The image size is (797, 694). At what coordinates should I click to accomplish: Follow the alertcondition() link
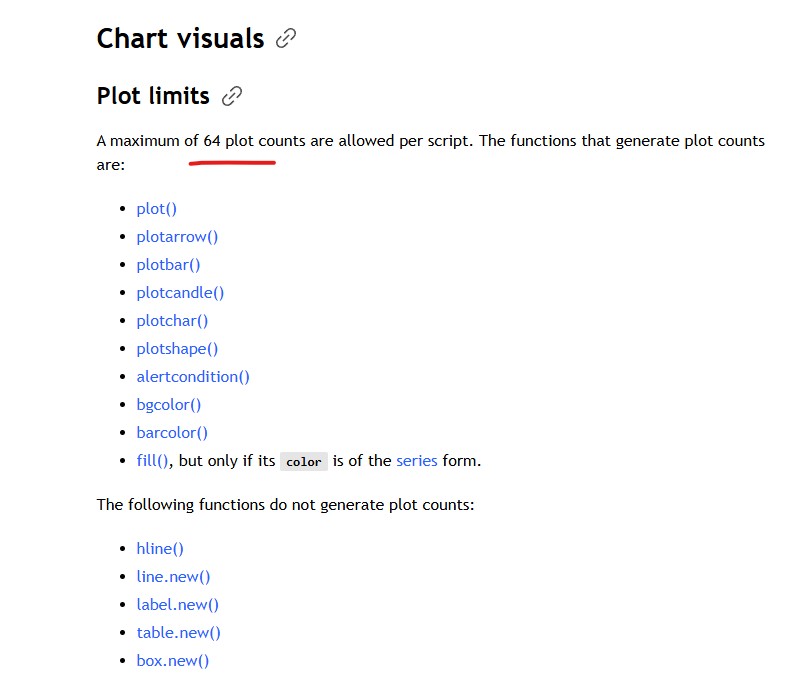(193, 377)
